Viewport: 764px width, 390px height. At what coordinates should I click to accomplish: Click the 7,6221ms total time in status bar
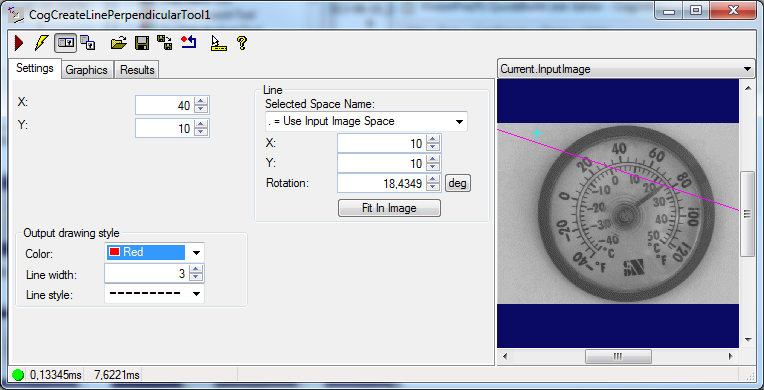tap(116, 375)
